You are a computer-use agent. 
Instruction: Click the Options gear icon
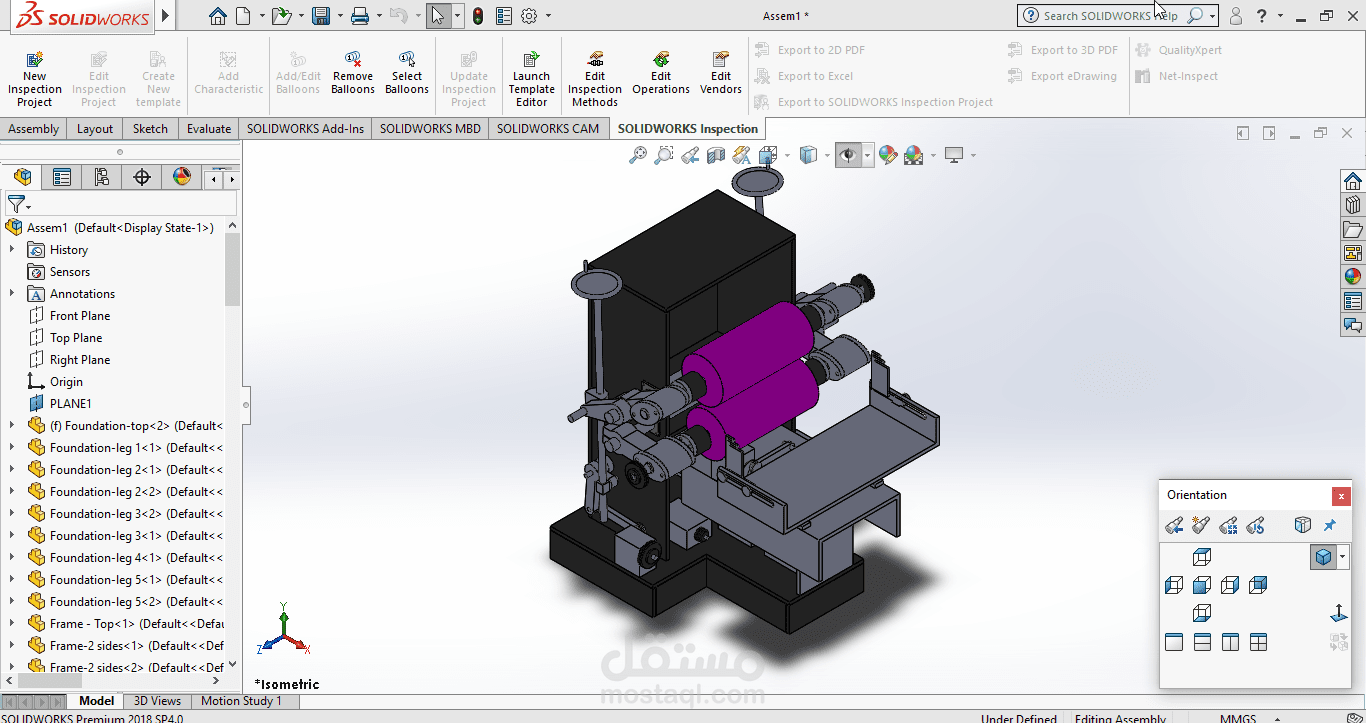[529, 16]
